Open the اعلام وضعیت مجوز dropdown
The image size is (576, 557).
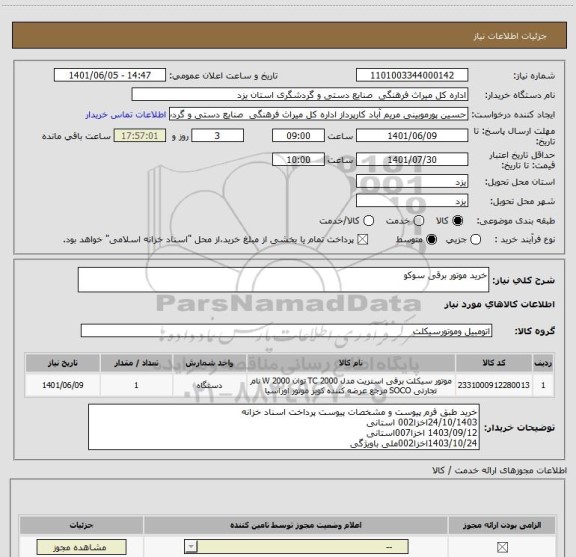coord(296,547)
